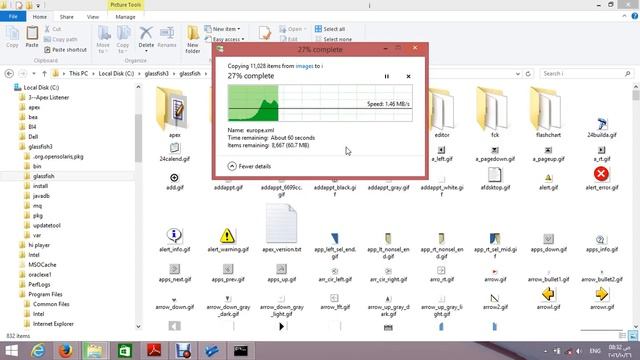Select 'glassfish3' folder in the tree

pos(40,147)
